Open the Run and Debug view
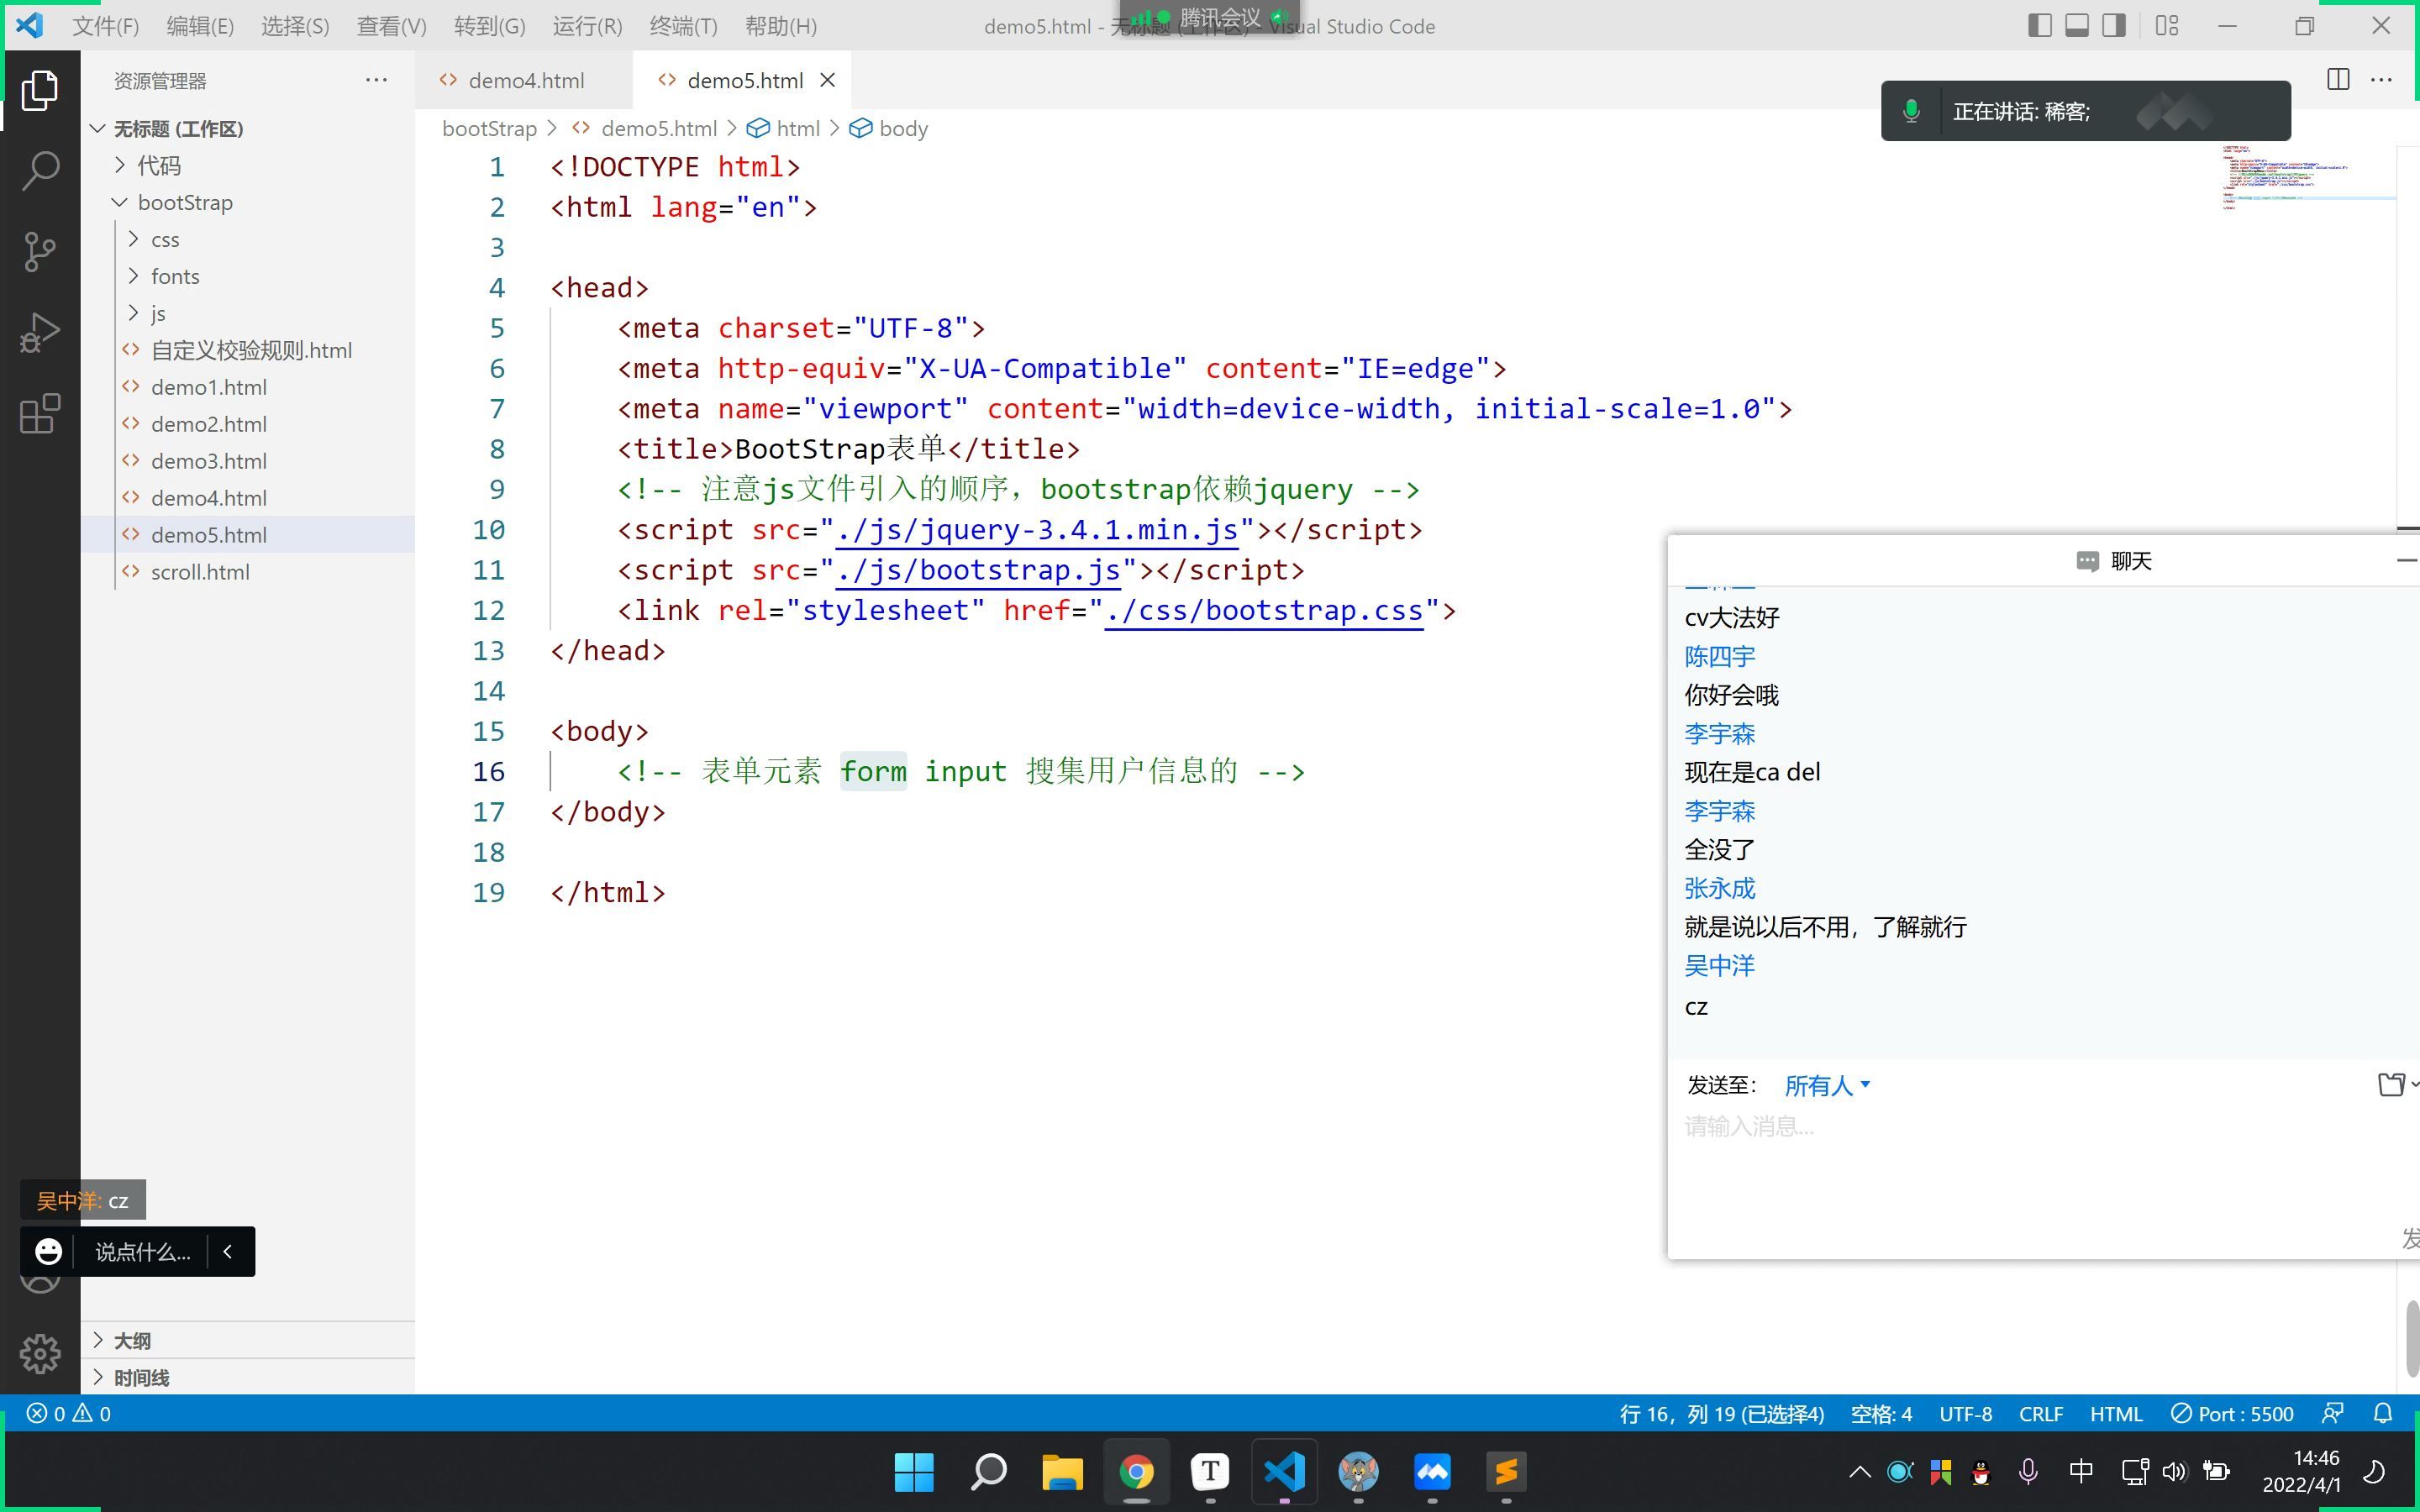The image size is (2420, 1512). click(40, 333)
